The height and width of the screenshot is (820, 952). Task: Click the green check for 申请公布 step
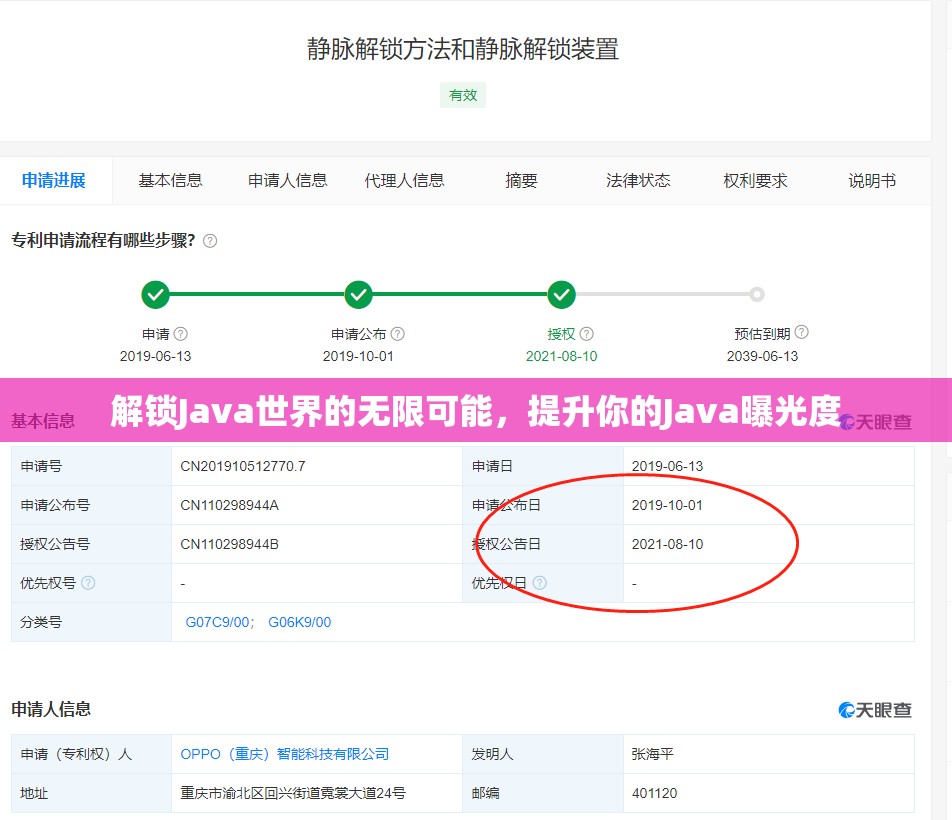358,295
